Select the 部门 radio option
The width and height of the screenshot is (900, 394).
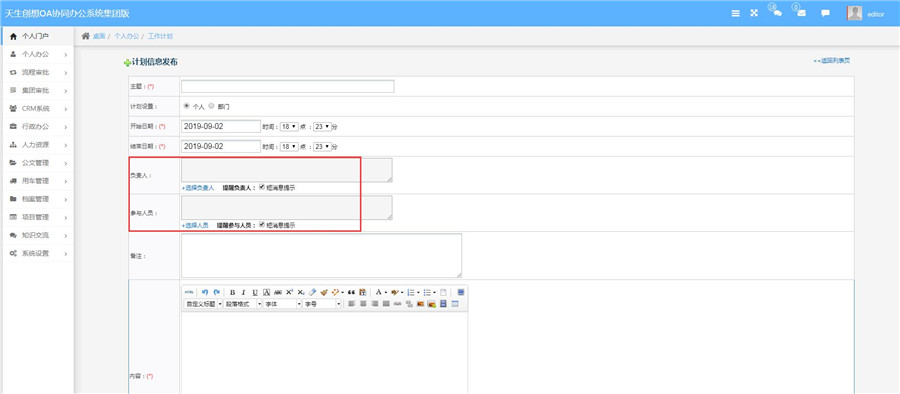(x=211, y=106)
